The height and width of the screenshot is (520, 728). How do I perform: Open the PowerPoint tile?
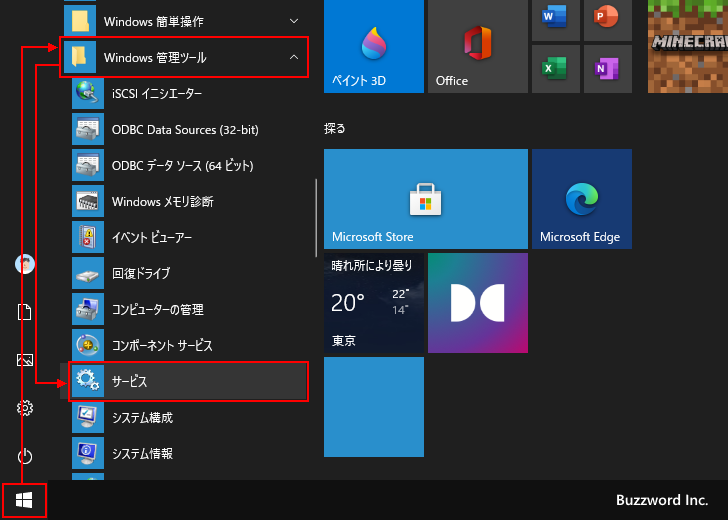tap(607, 20)
